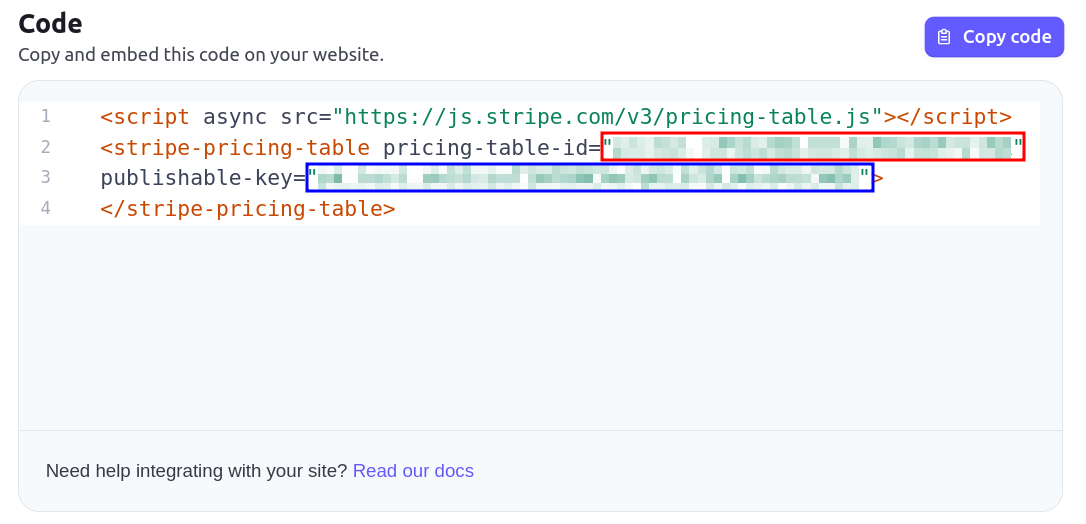This screenshot has height=524, width=1086.
Task: Click the <stripe-pricing-table opening tag
Action: 235,147
